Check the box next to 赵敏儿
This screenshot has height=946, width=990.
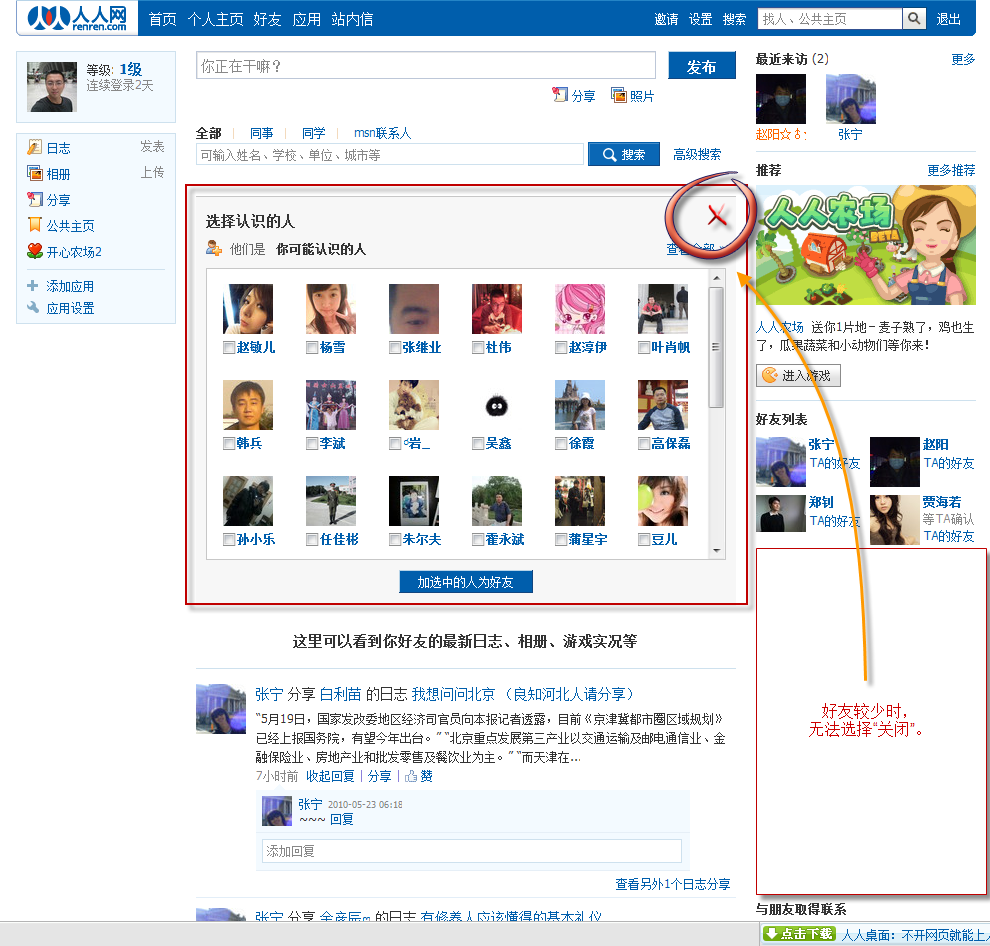click(229, 348)
